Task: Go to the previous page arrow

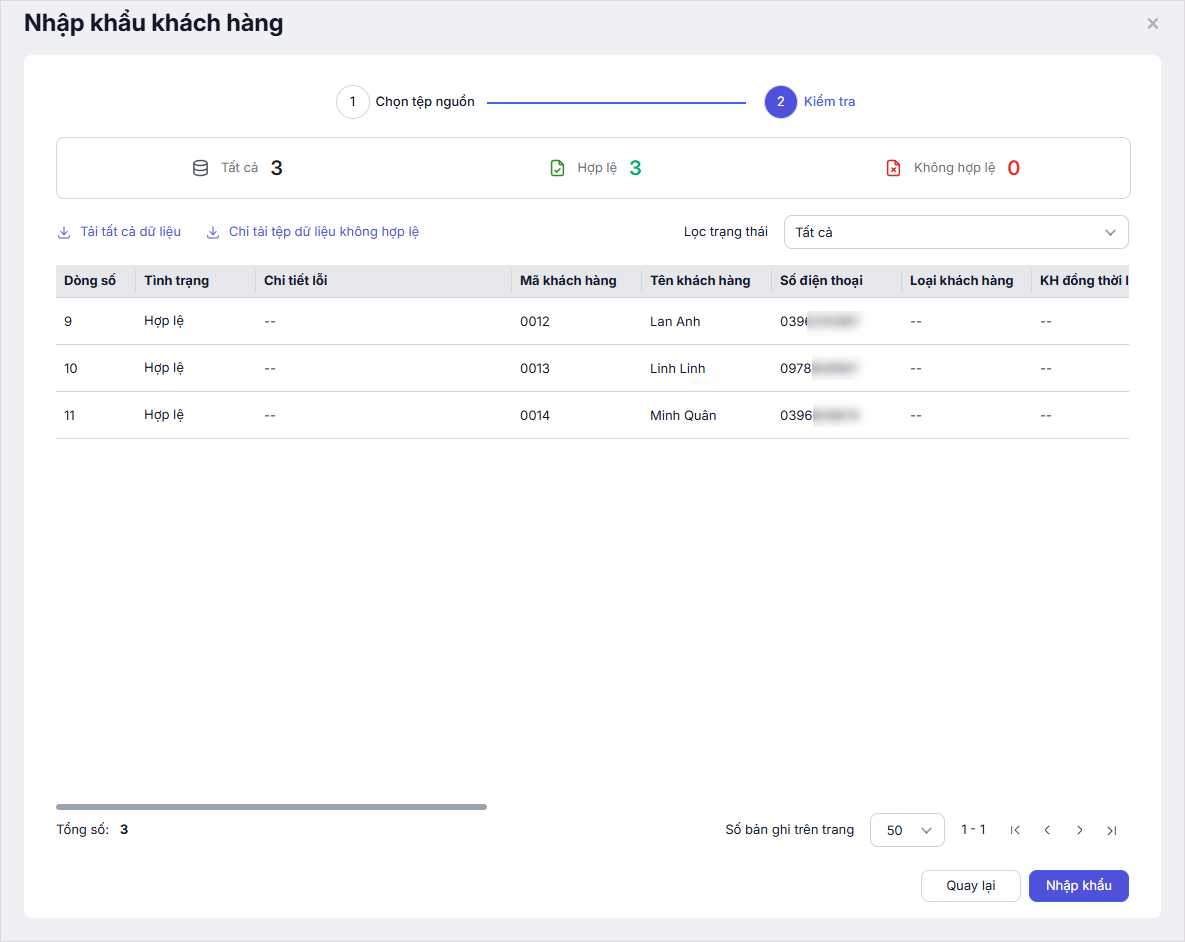Action: point(1047,830)
